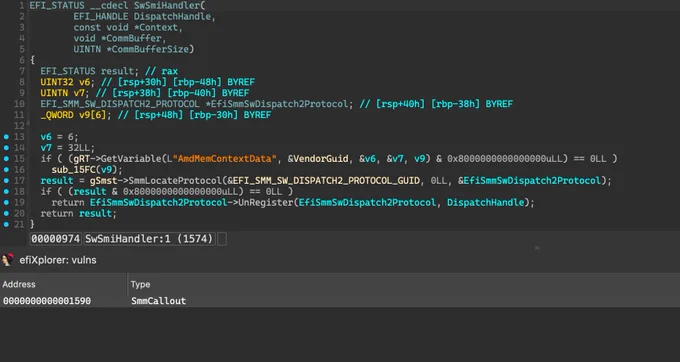The width and height of the screenshot is (680, 362).
Task: Click the breakpoint dot on line 19
Action: tap(6, 202)
